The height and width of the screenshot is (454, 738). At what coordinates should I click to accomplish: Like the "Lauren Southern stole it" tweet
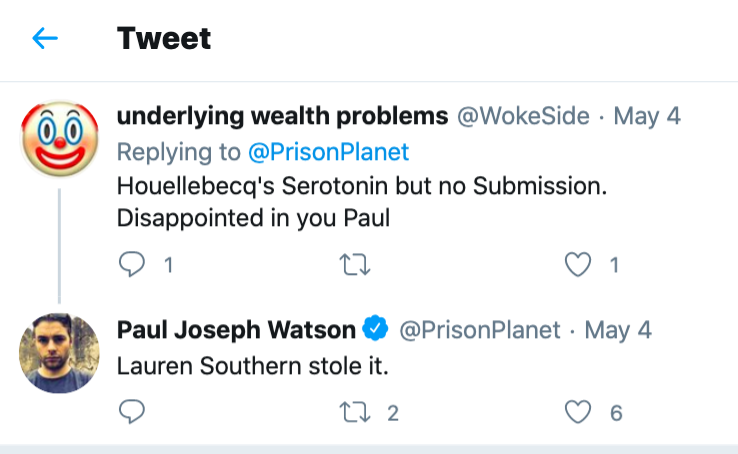[x=578, y=411]
